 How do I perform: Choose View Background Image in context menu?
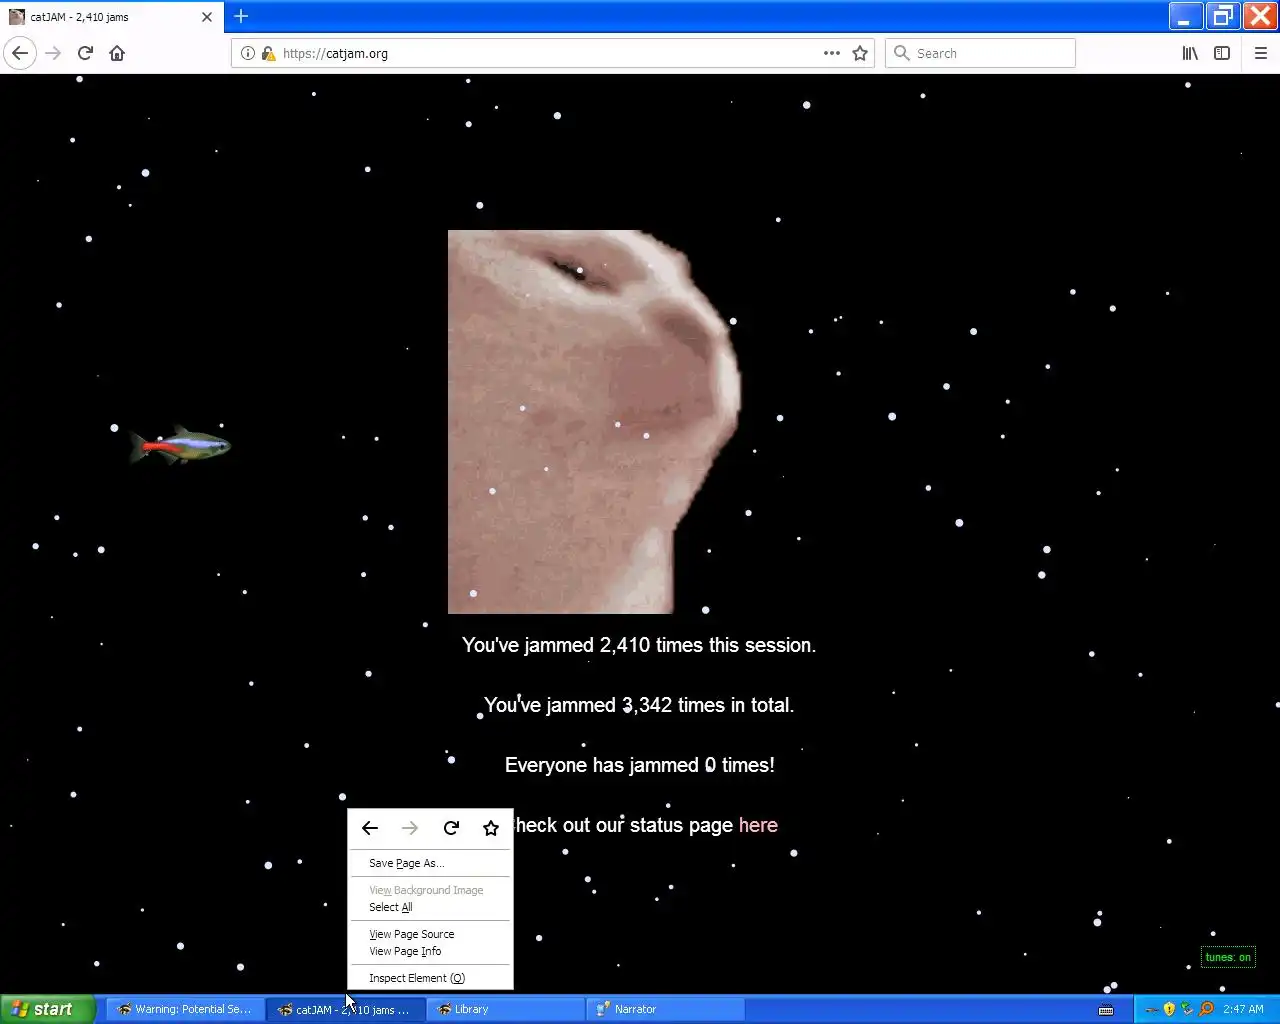tap(430, 890)
